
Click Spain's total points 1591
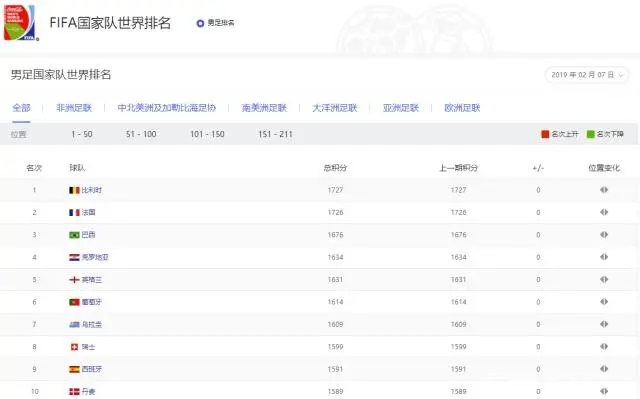[x=335, y=369]
